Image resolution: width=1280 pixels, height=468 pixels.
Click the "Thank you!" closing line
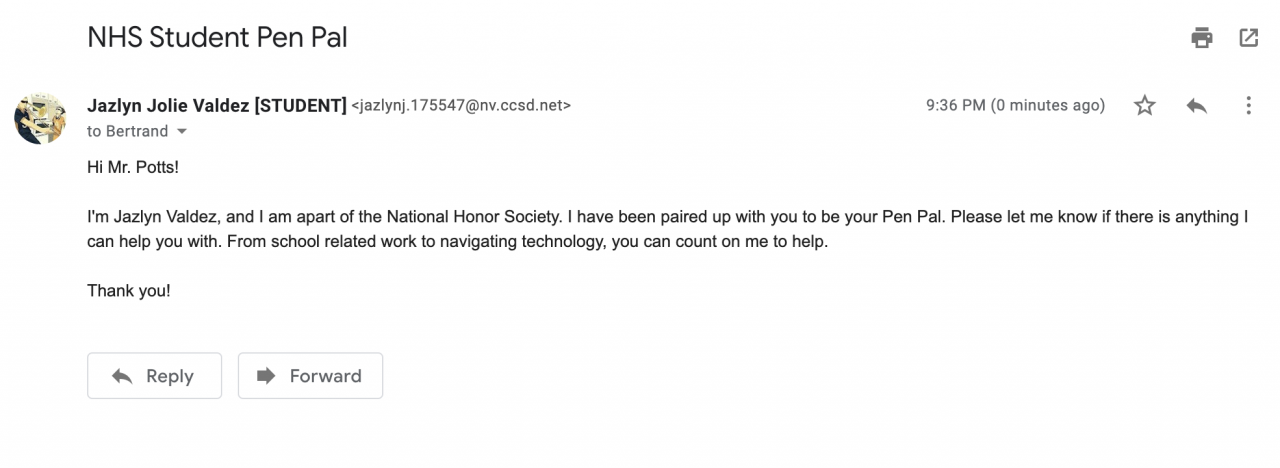pos(129,291)
